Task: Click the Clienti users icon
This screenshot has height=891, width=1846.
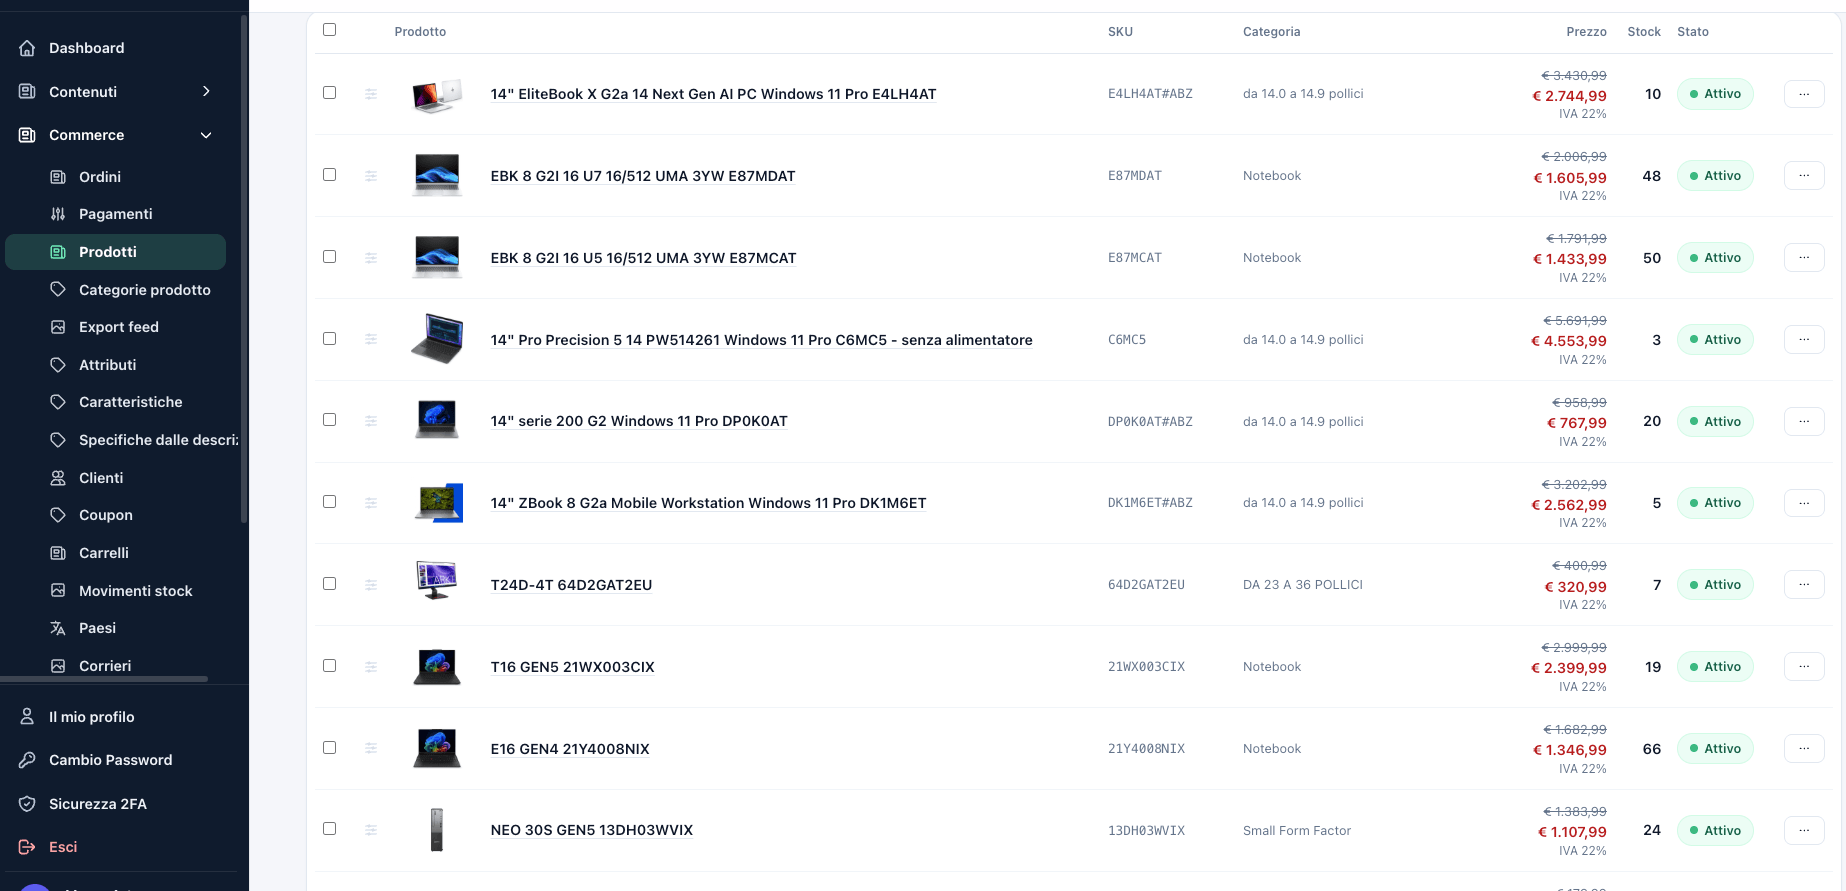Action: tap(58, 478)
